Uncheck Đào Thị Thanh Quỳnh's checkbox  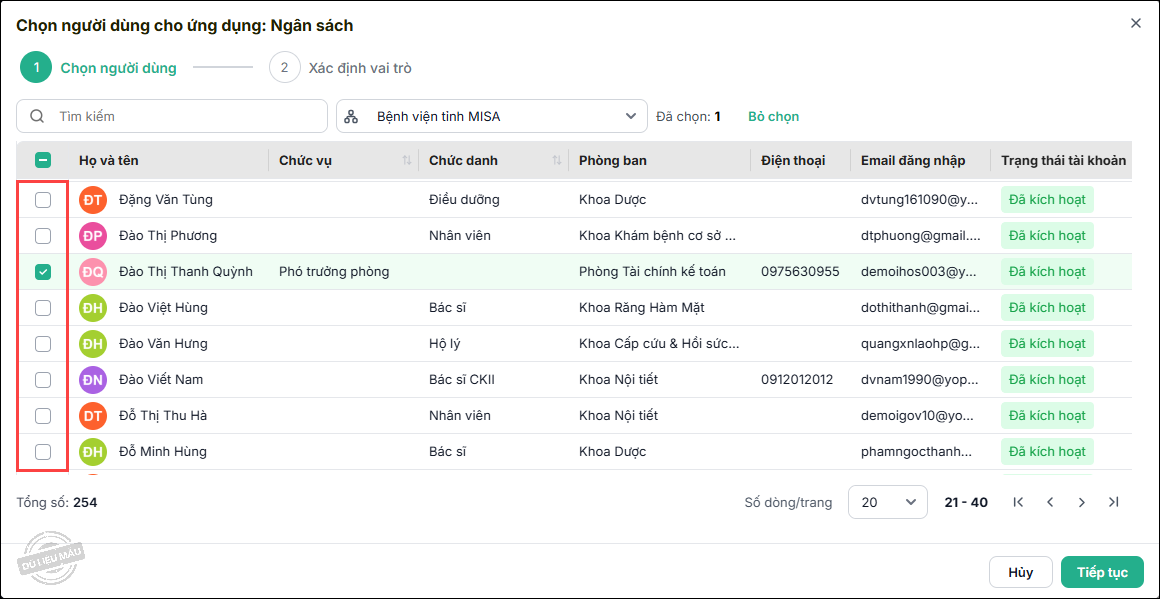point(43,272)
